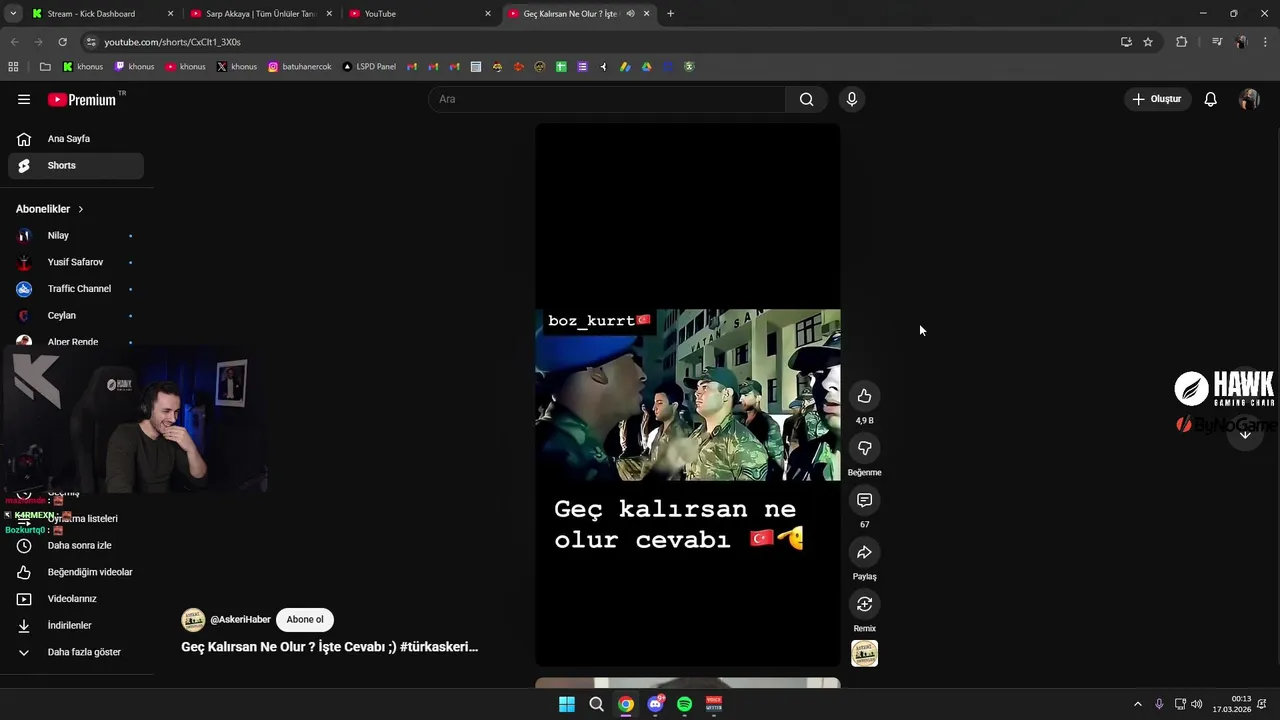Open volume control in tray

click(1197, 704)
